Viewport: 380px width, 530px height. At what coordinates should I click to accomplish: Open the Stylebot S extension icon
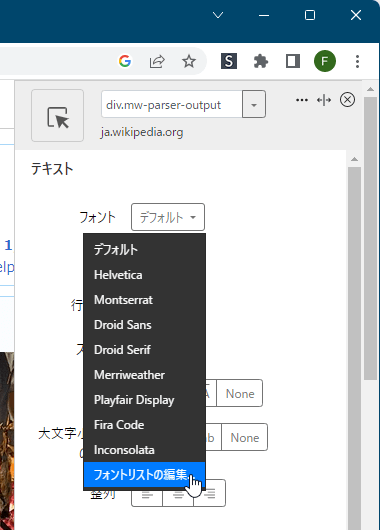229,61
